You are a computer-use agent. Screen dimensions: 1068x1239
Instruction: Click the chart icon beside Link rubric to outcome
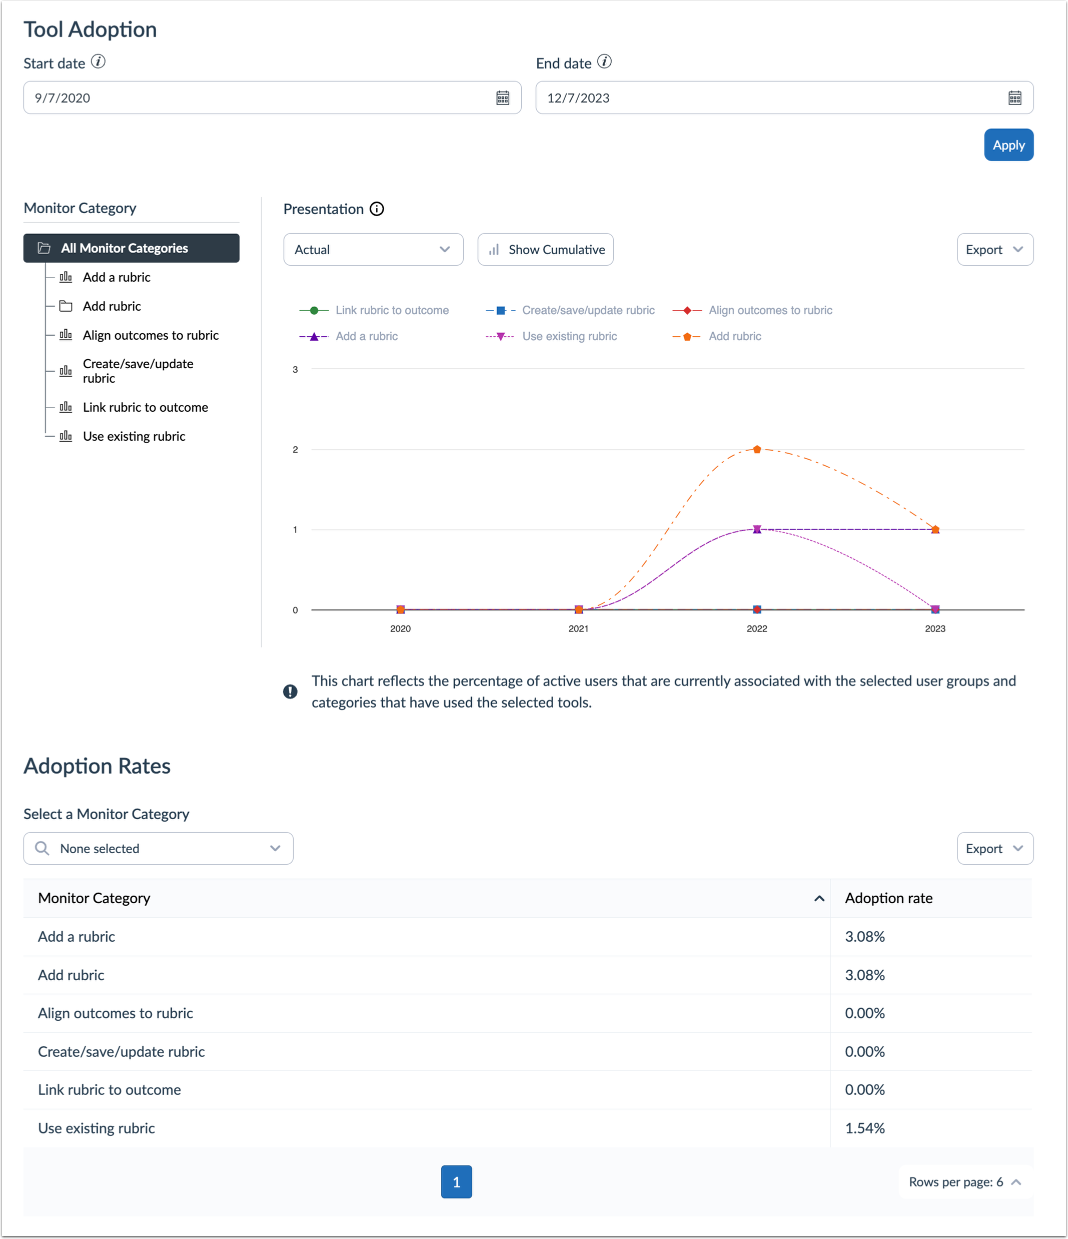pyautogui.click(x=66, y=406)
